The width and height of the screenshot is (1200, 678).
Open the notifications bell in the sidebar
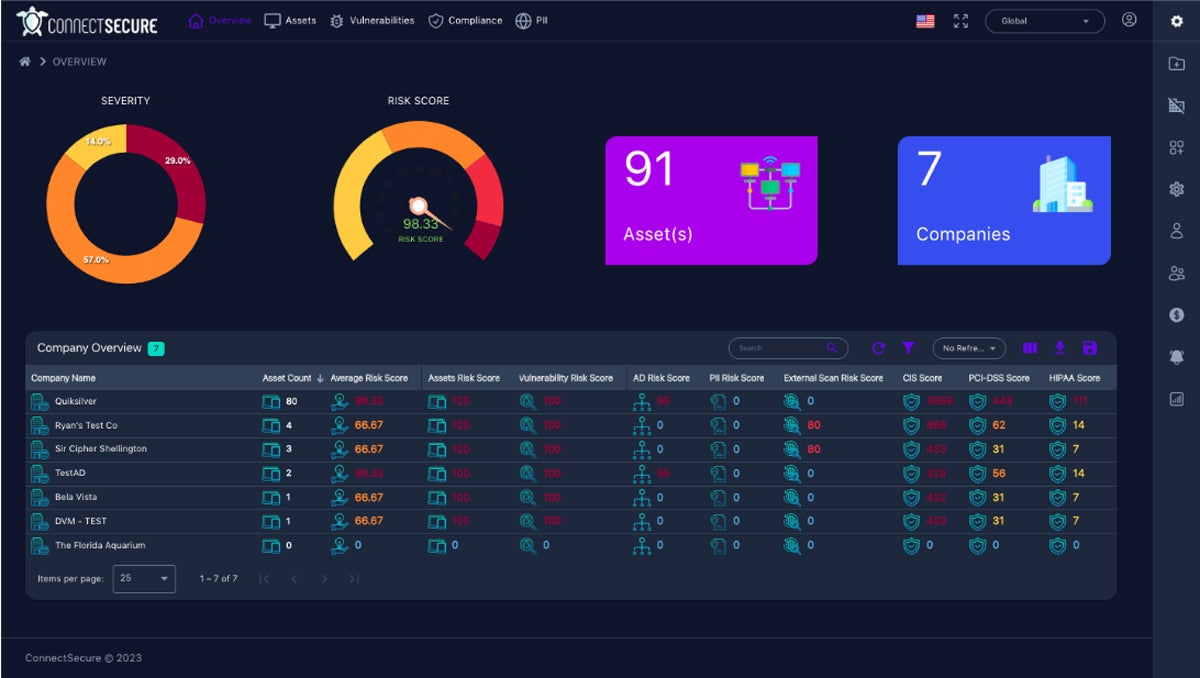(x=1177, y=355)
